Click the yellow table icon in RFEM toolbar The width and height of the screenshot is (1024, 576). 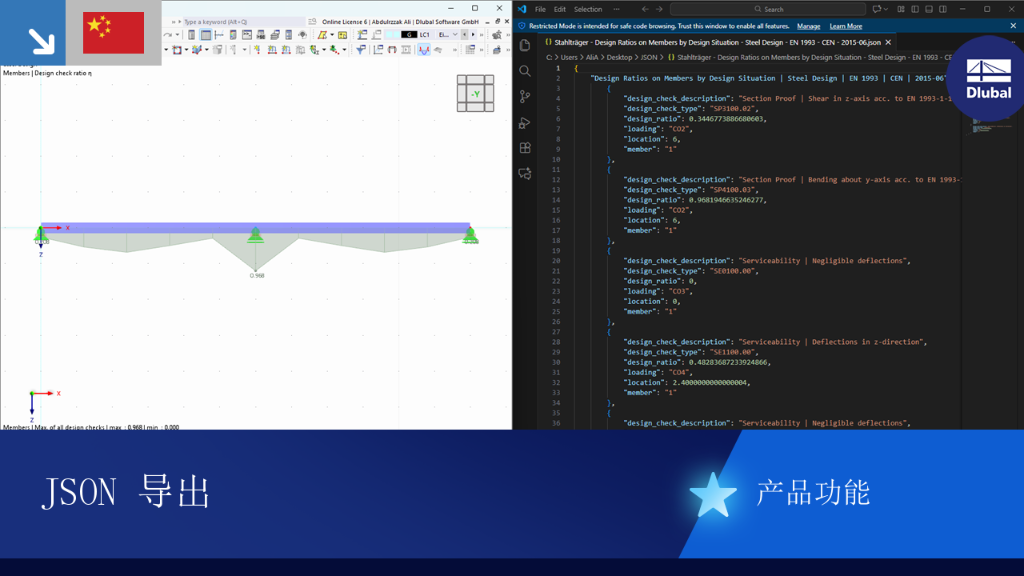click(342, 35)
